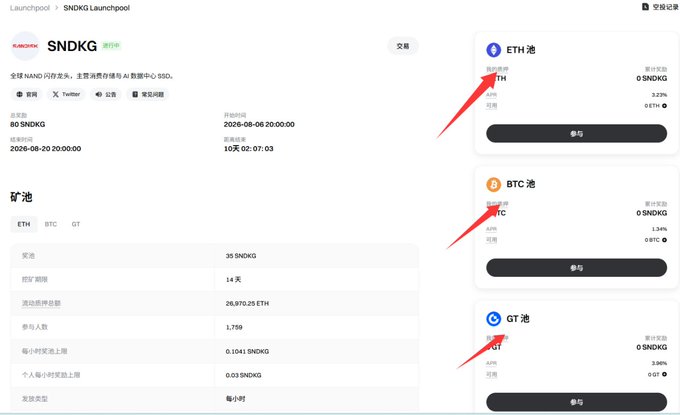Viewport: 680px width, 415px height.
Task: Click the 35 SNDKG prize pool cell
Action: (x=241, y=256)
